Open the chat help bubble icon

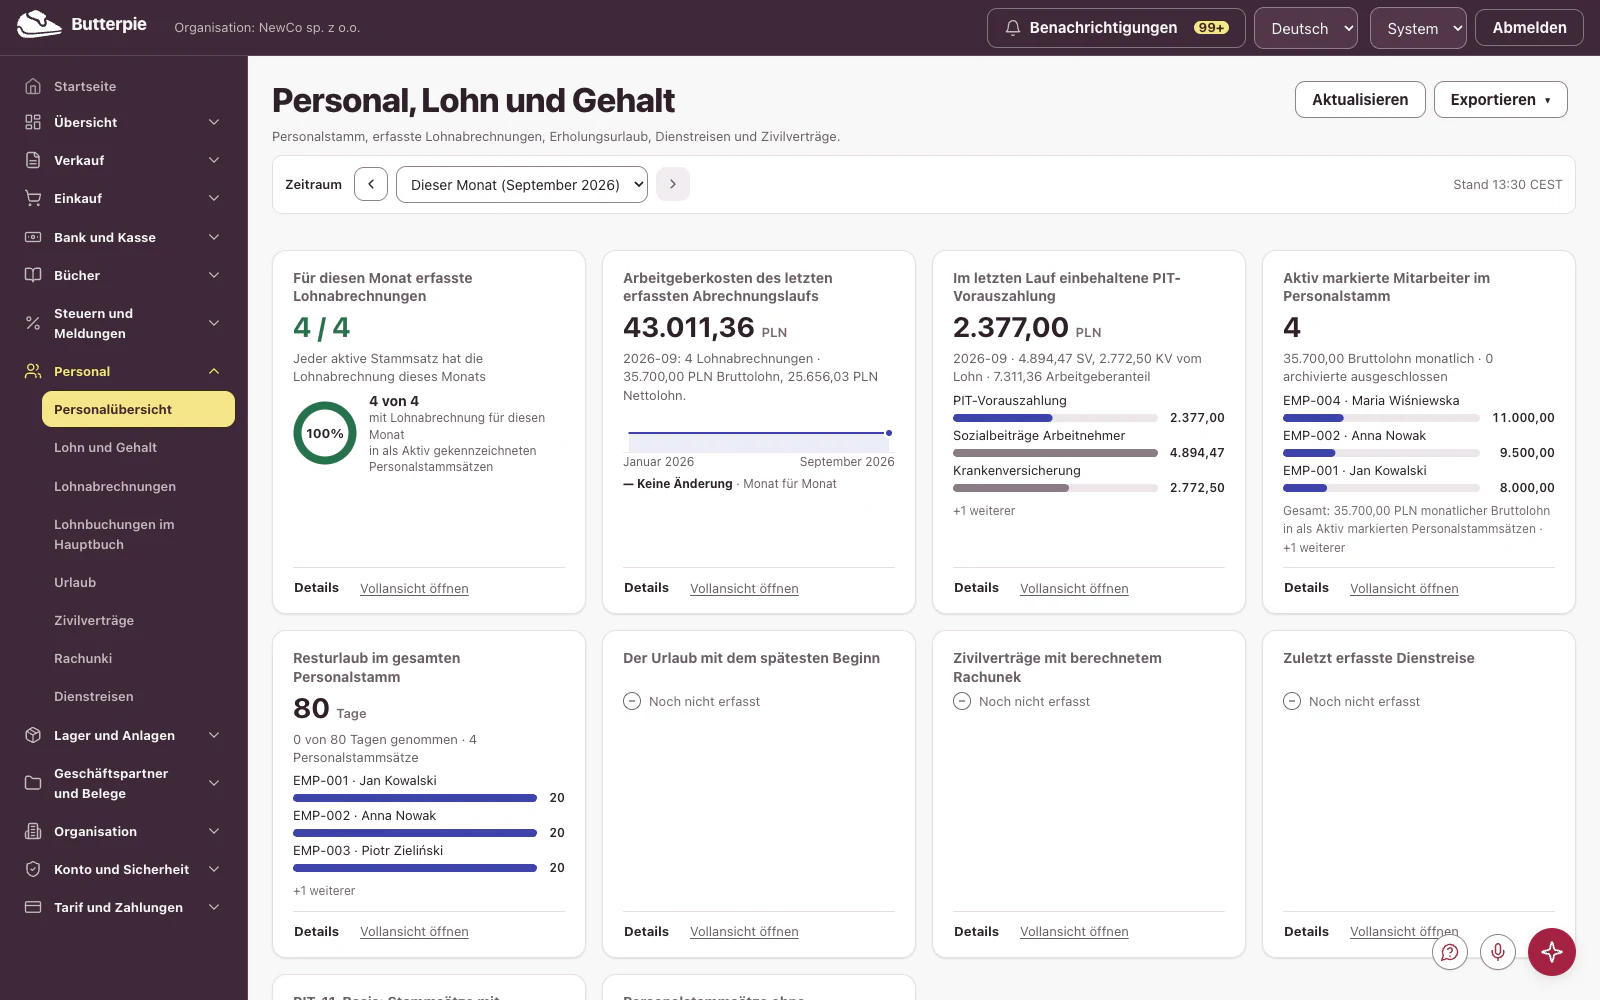pos(1449,952)
